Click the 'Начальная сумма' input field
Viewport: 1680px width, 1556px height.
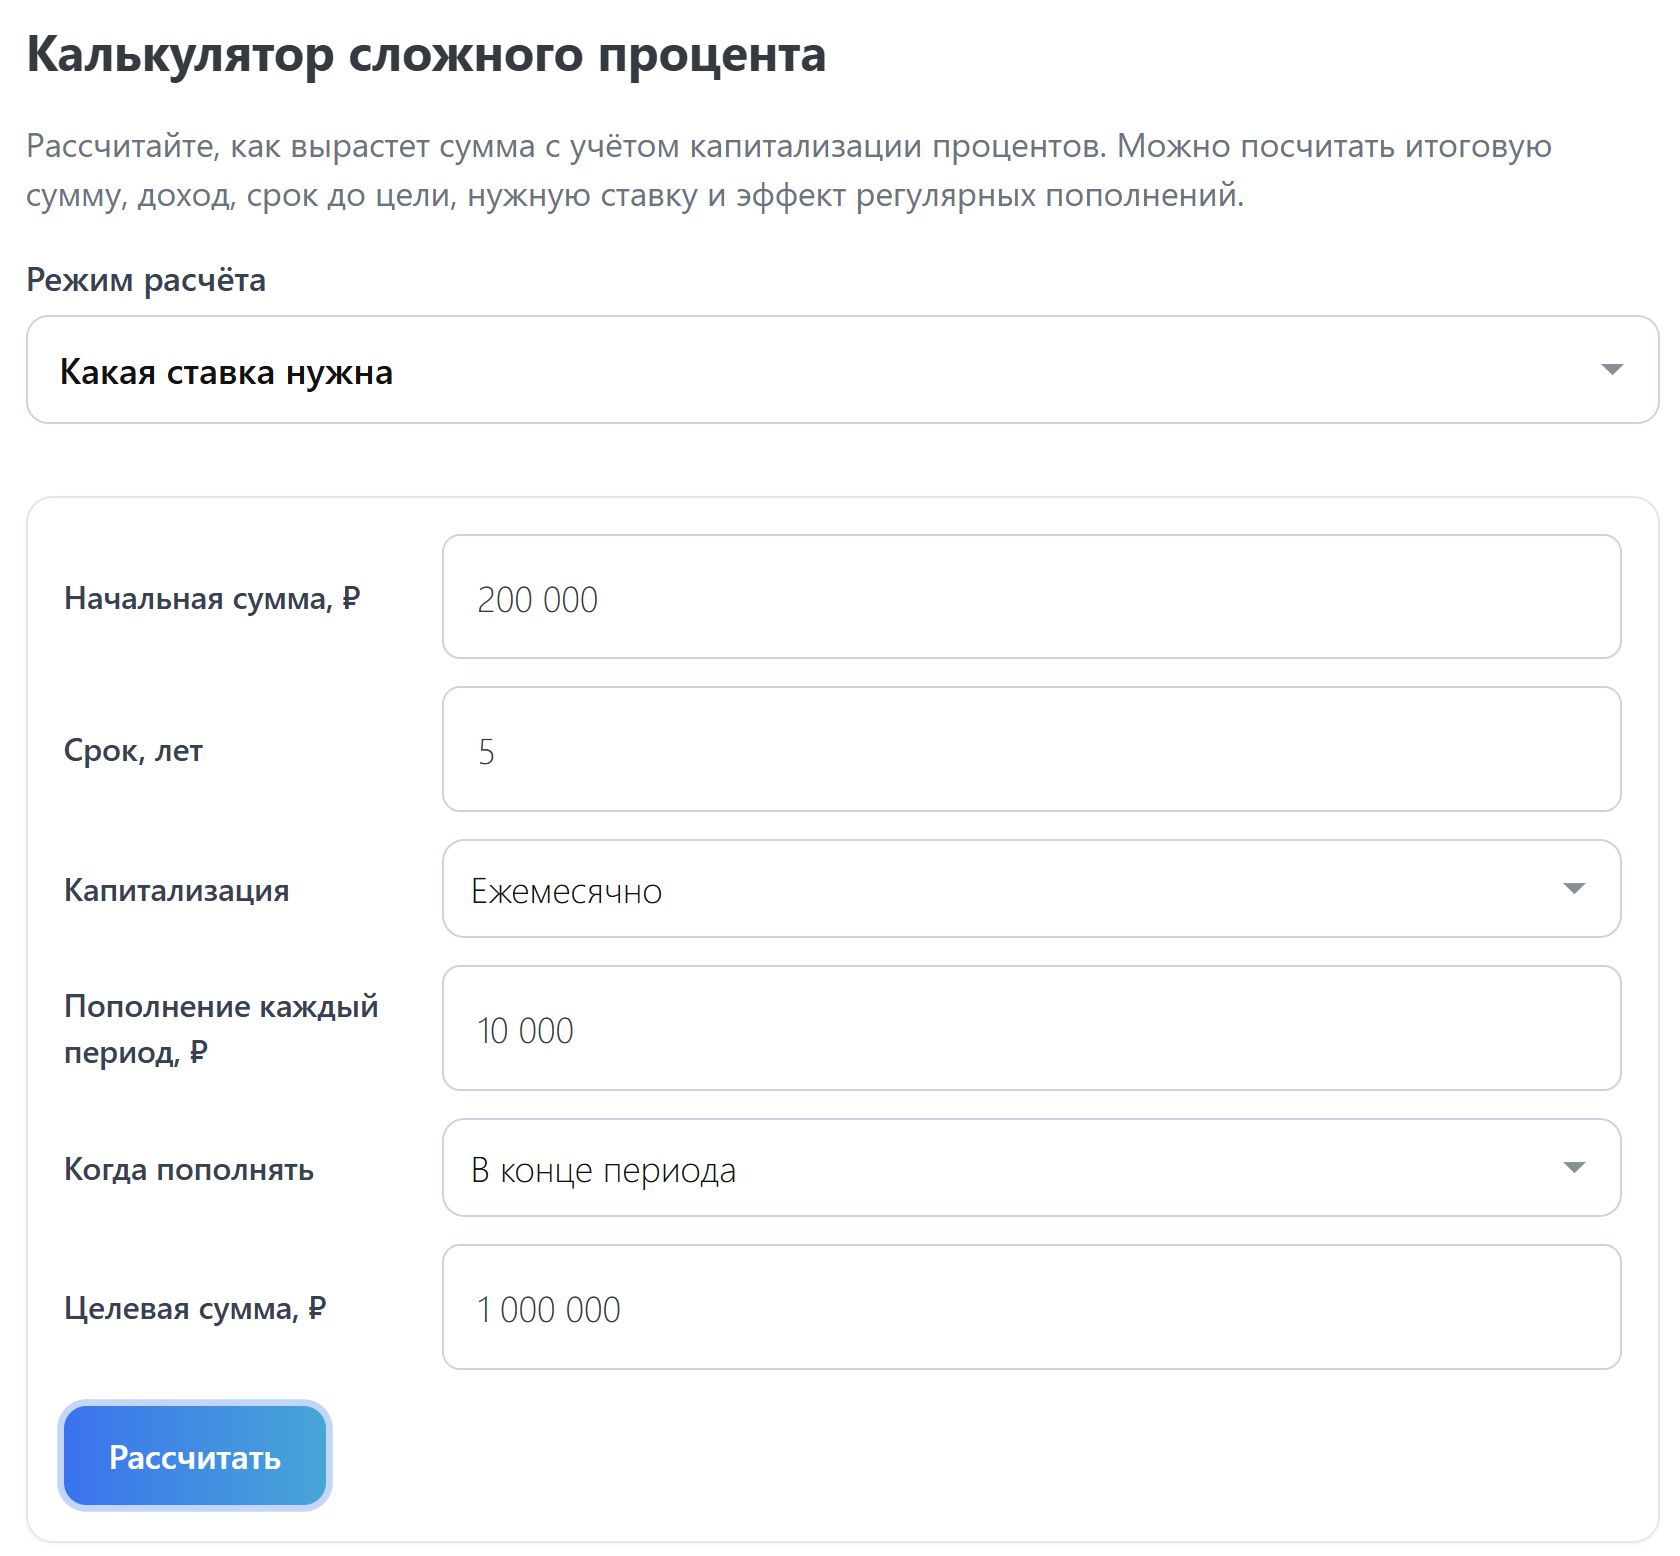coord(1031,597)
